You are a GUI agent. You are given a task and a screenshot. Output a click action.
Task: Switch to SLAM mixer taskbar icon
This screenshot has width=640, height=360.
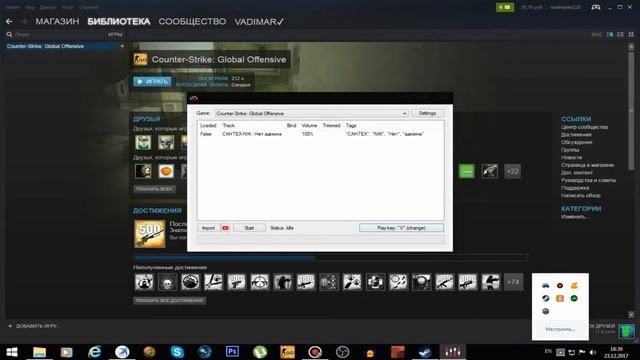(453, 352)
